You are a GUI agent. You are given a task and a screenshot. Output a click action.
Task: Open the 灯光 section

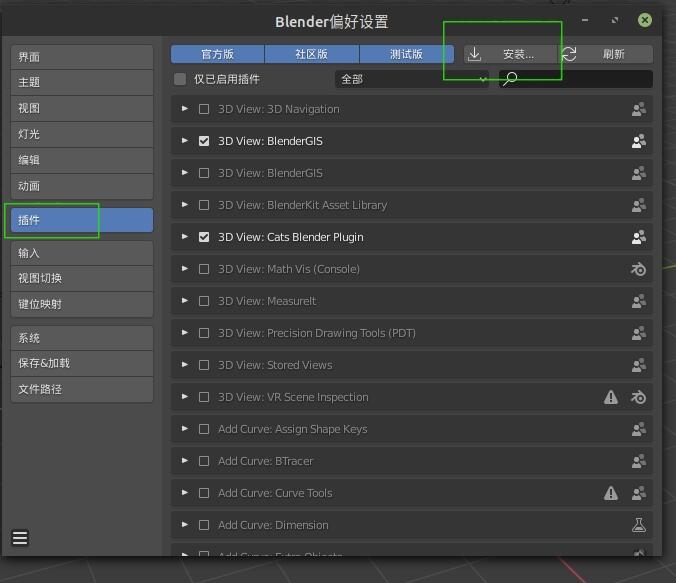click(x=82, y=134)
